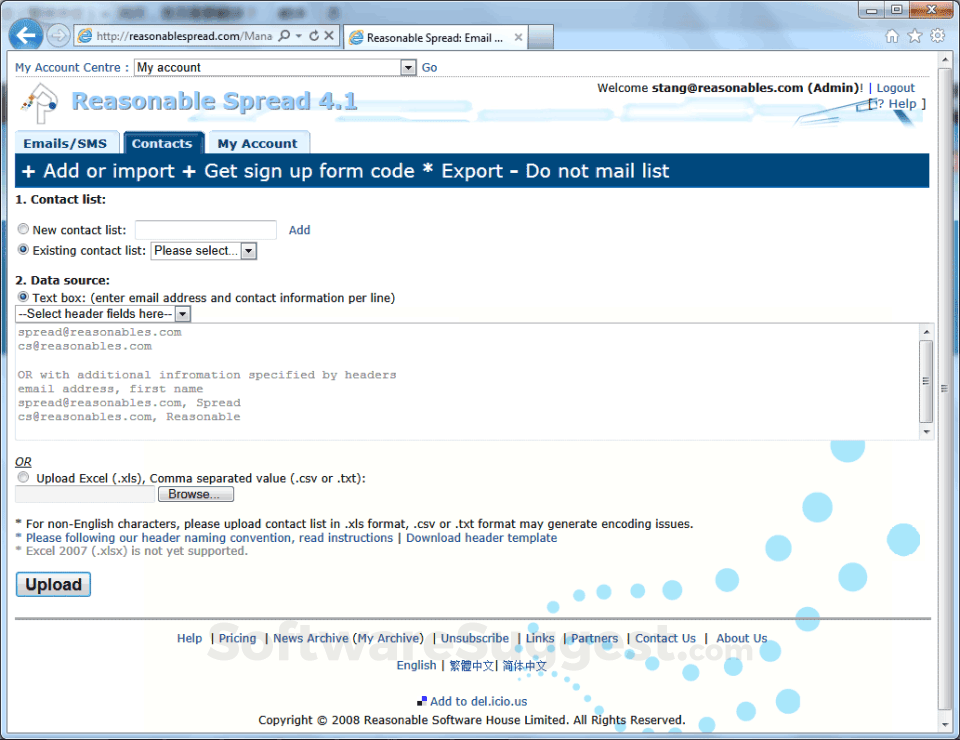Click the Go link beside account dropdown
Viewport: 960px width, 740px height.
tap(429, 67)
